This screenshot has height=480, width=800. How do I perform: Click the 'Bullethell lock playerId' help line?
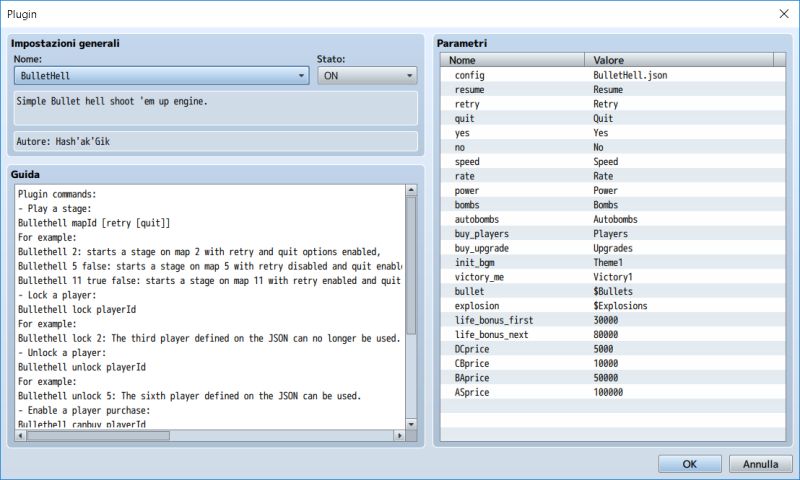point(77,309)
